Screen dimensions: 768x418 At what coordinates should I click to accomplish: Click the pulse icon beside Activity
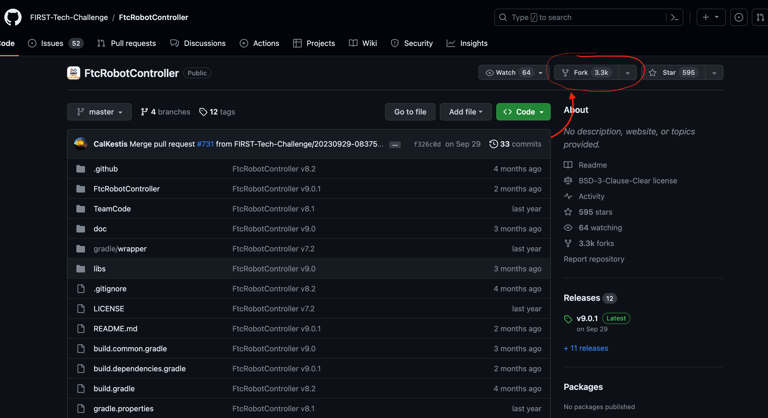[x=568, y=196]
